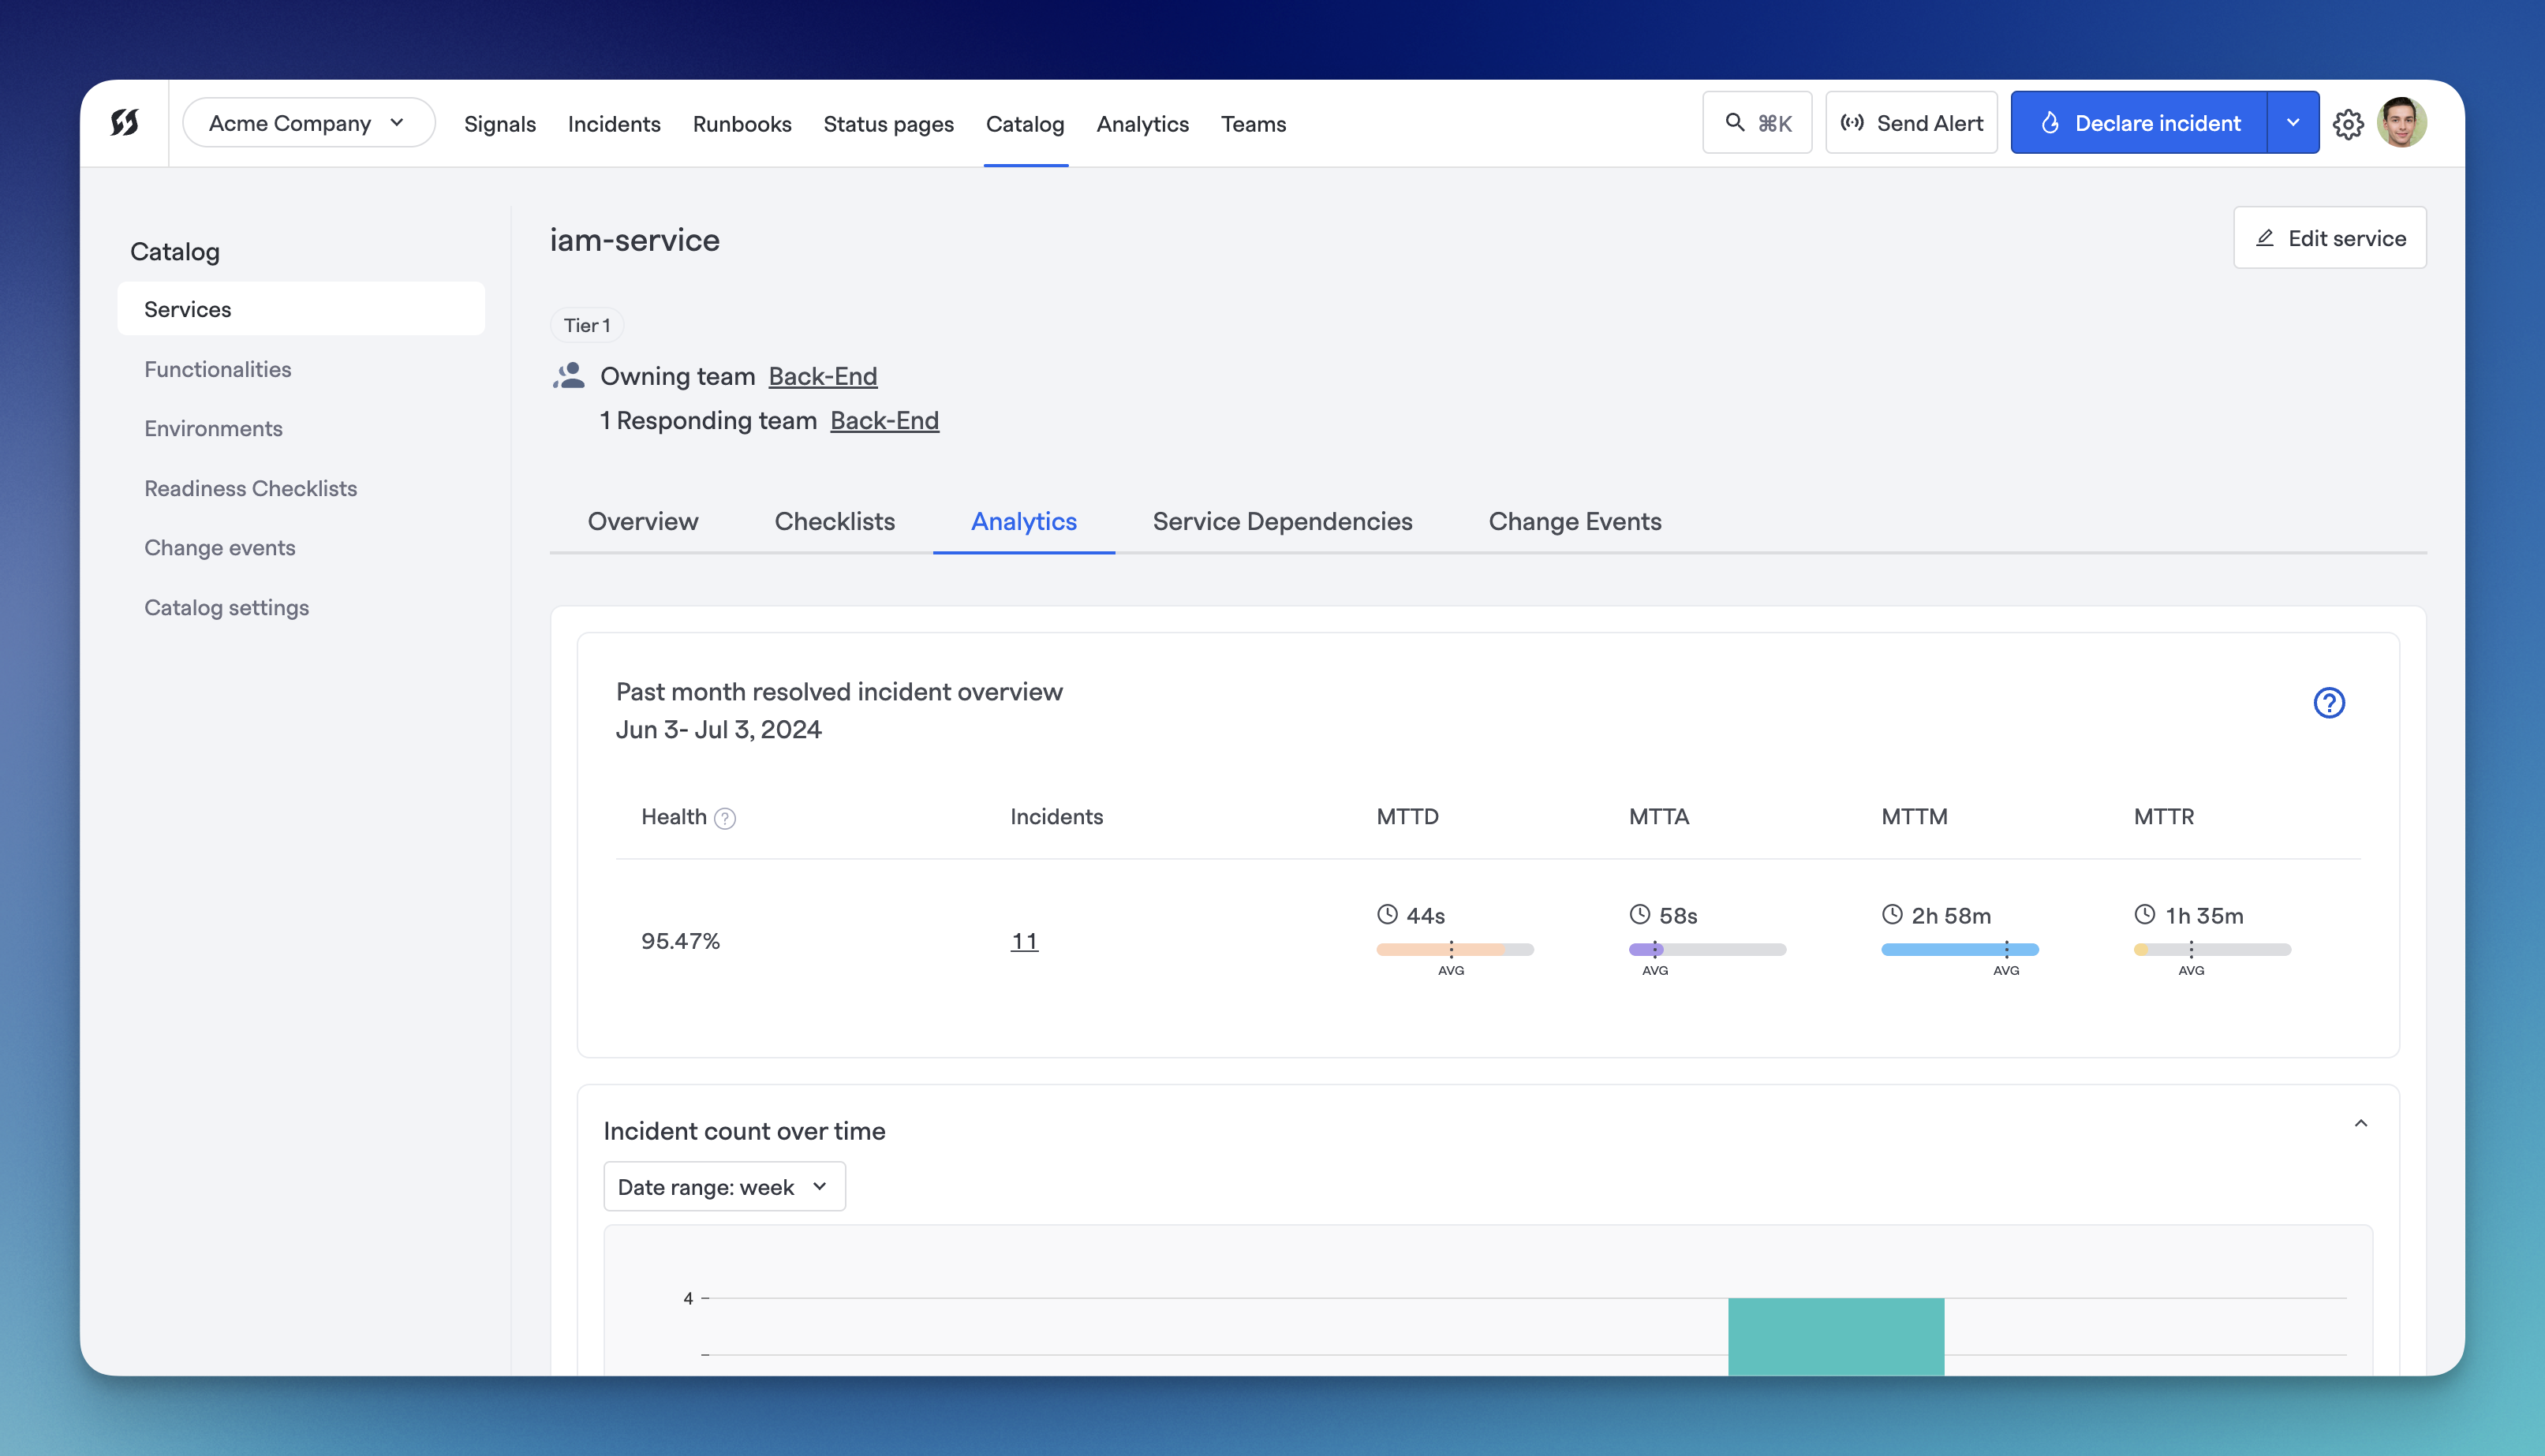The width and height of the screenshot is (2545, 1456).
Task: Click the iam-service page title
Action: [x=635, y=240]
